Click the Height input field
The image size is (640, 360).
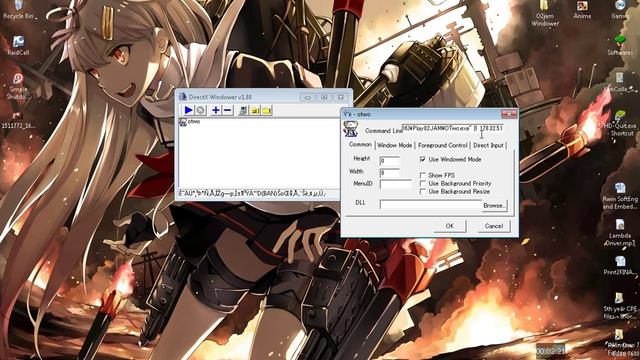point(389,161)
